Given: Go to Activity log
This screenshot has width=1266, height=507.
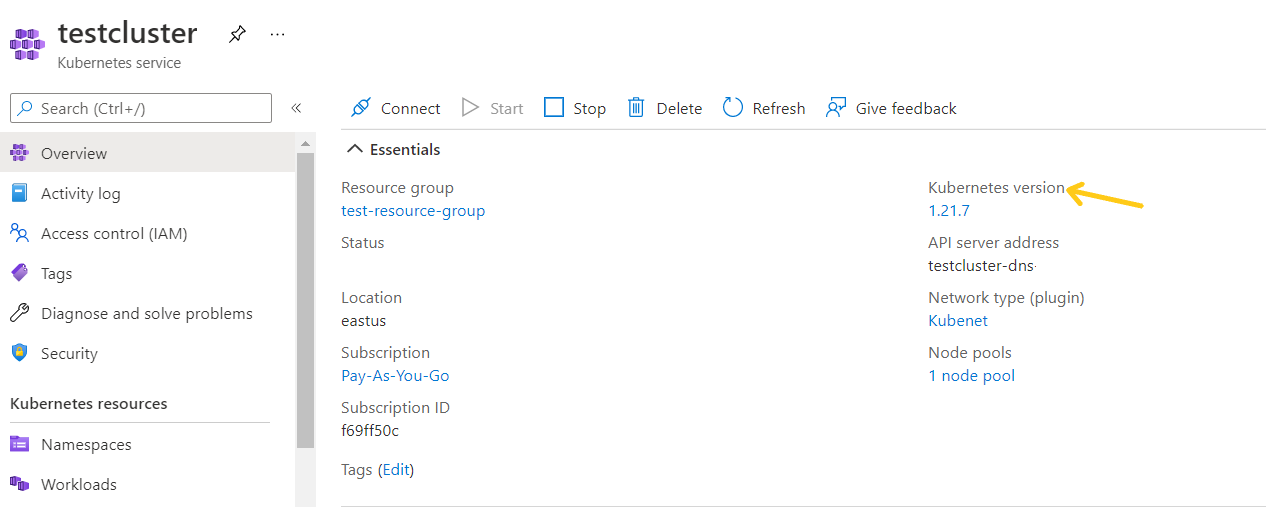Looking at the screenshot, I should coord(80,193).
